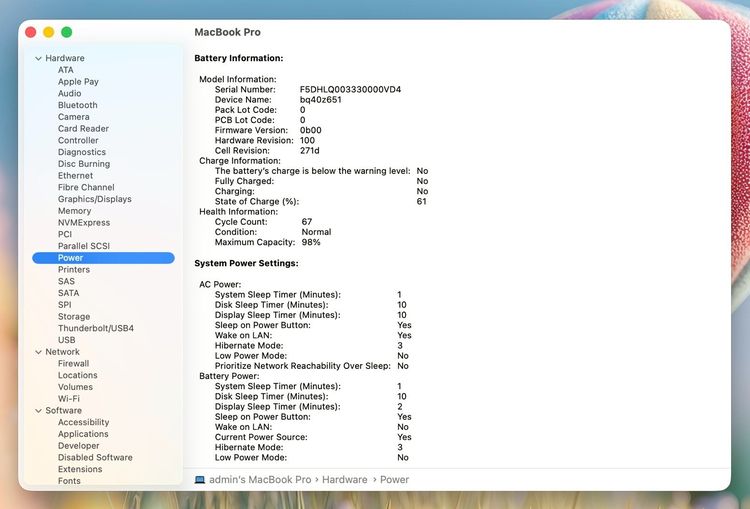Click the Hardware Revision value 100
The width and height of the screenshot is (750, 509).
pyautogui.click(x=307, y=141)
